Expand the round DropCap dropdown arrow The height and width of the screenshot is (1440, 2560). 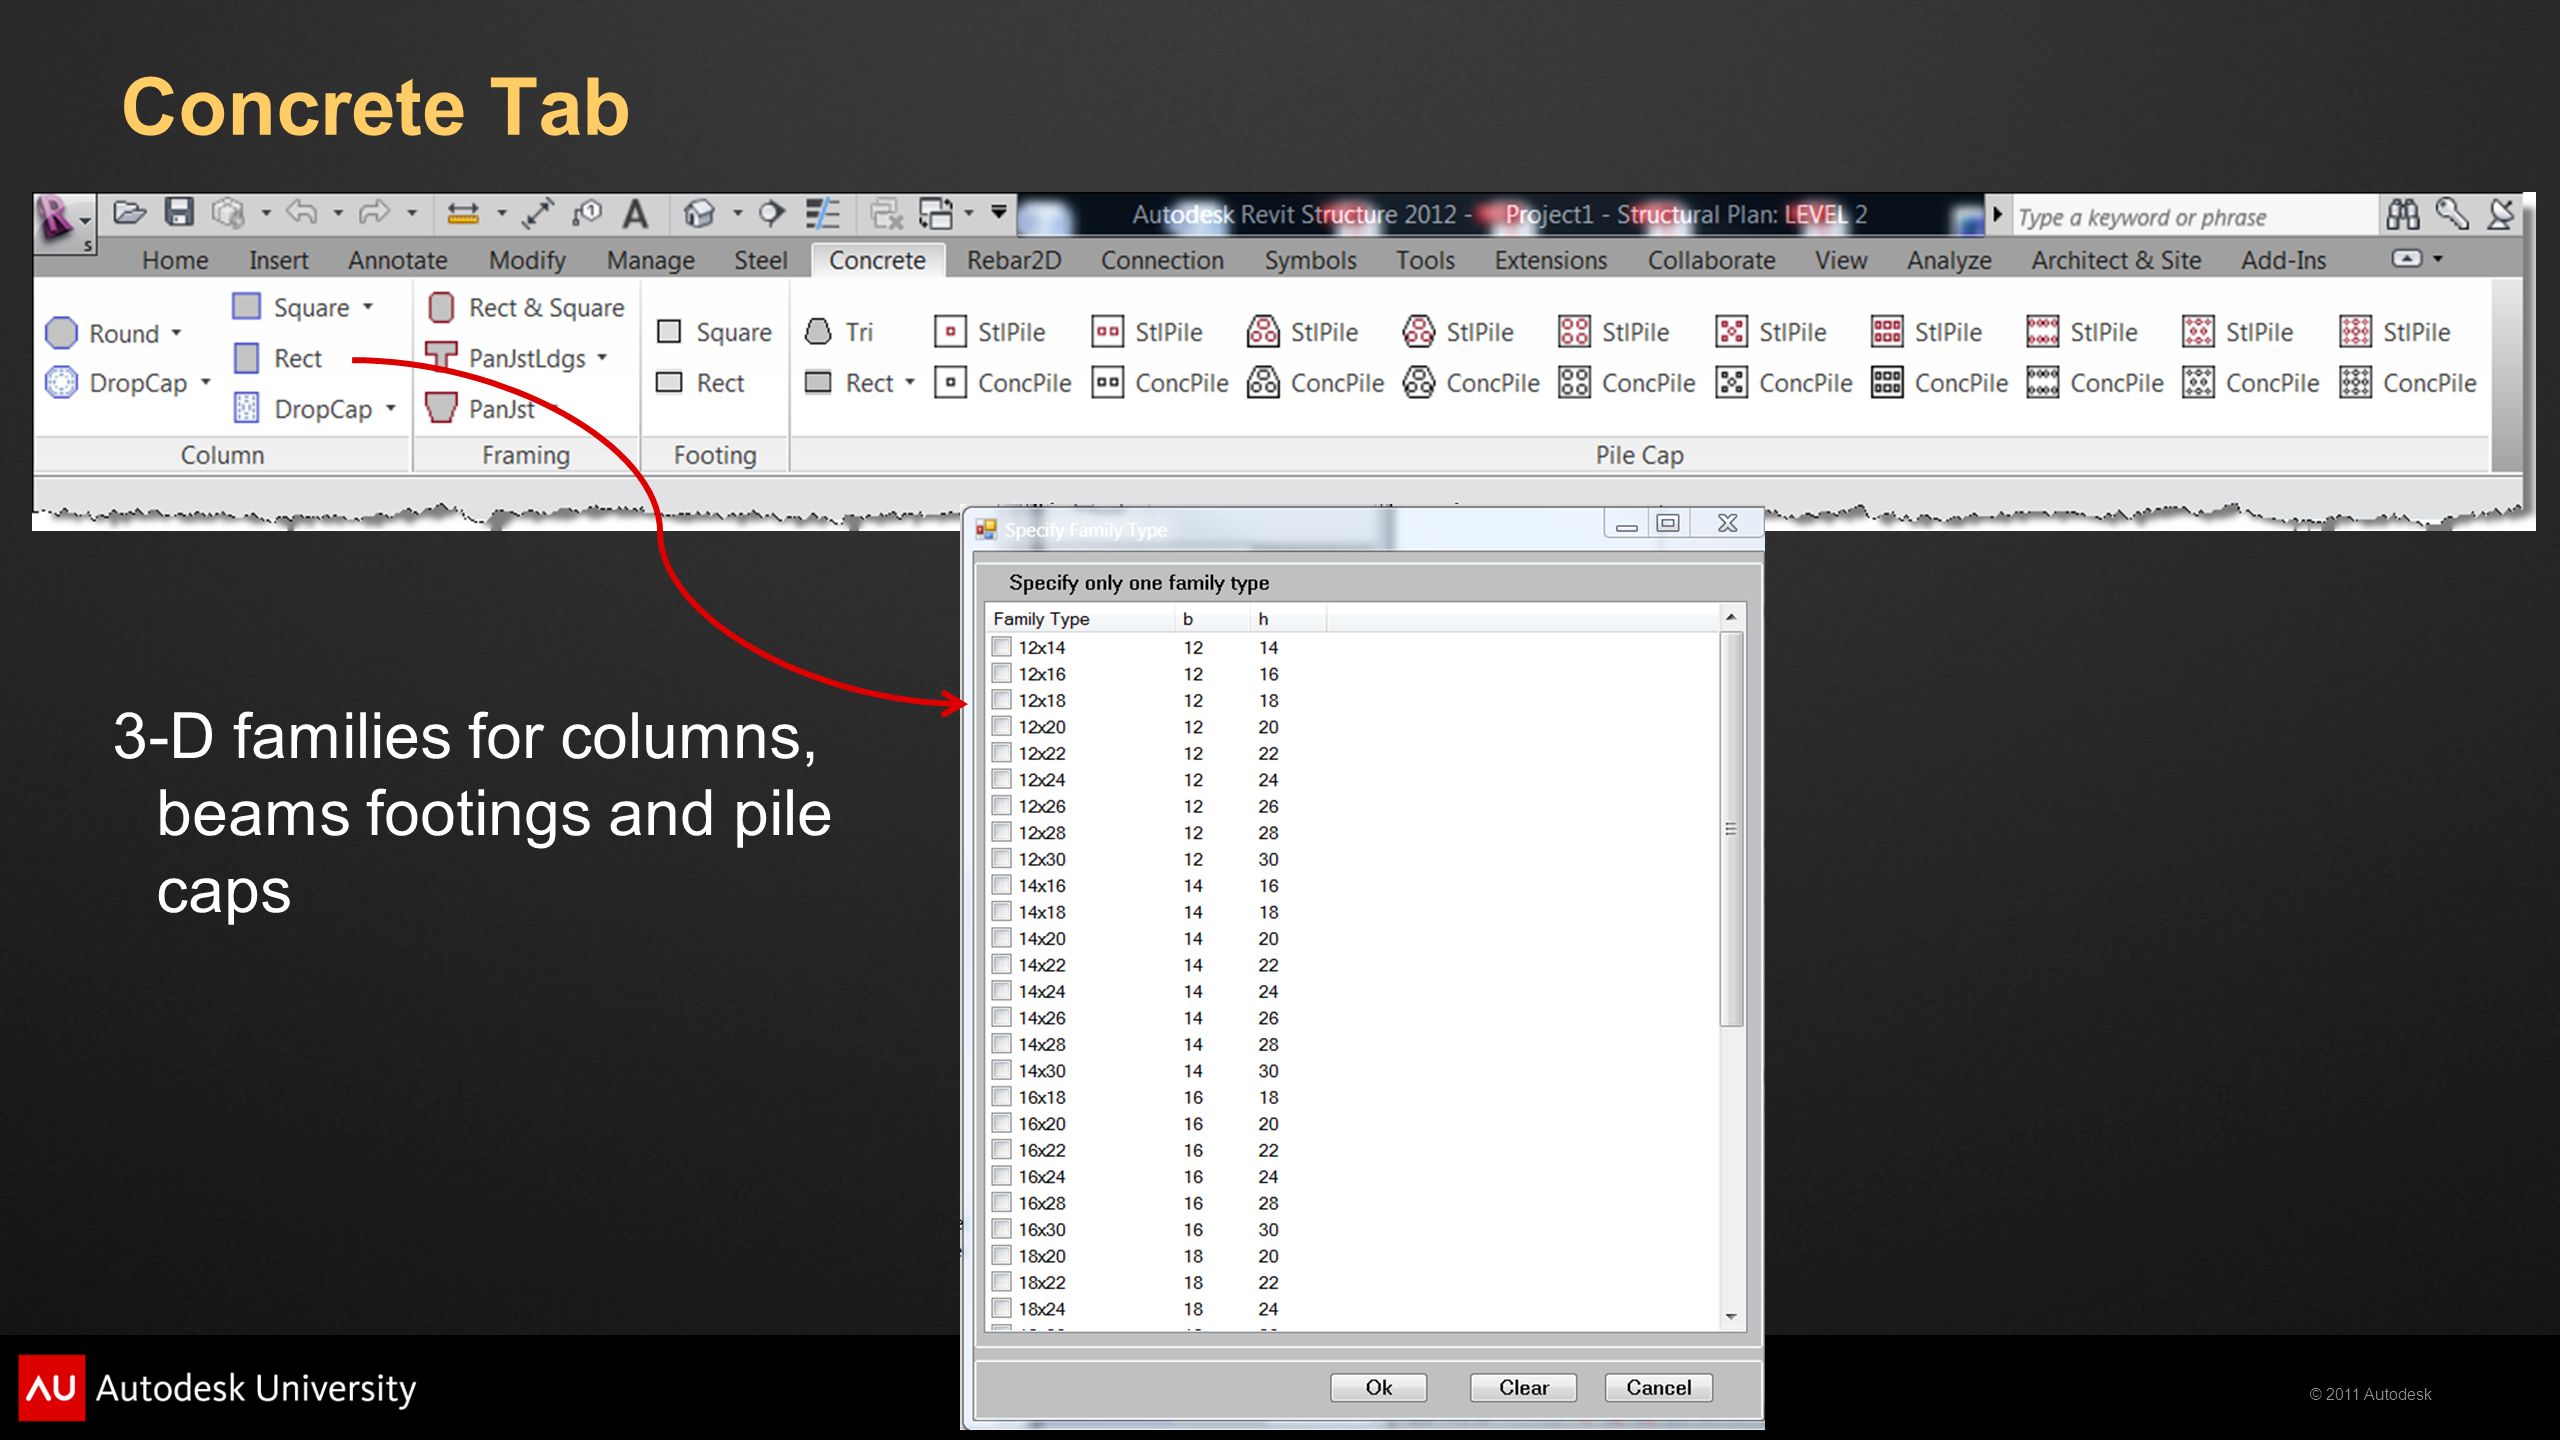[206, 382]
